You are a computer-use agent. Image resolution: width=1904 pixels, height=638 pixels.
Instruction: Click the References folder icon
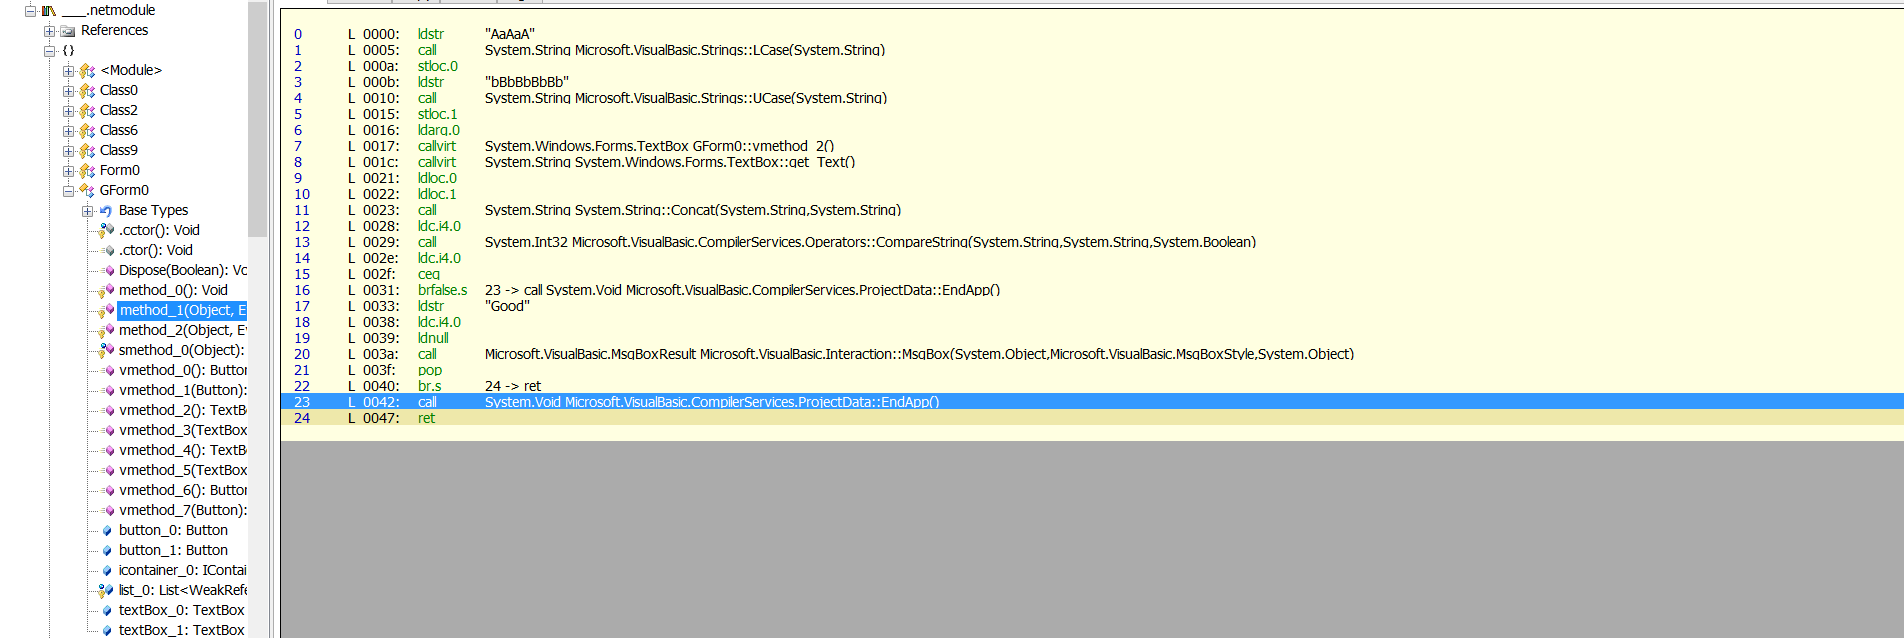(x=68, y=31)
